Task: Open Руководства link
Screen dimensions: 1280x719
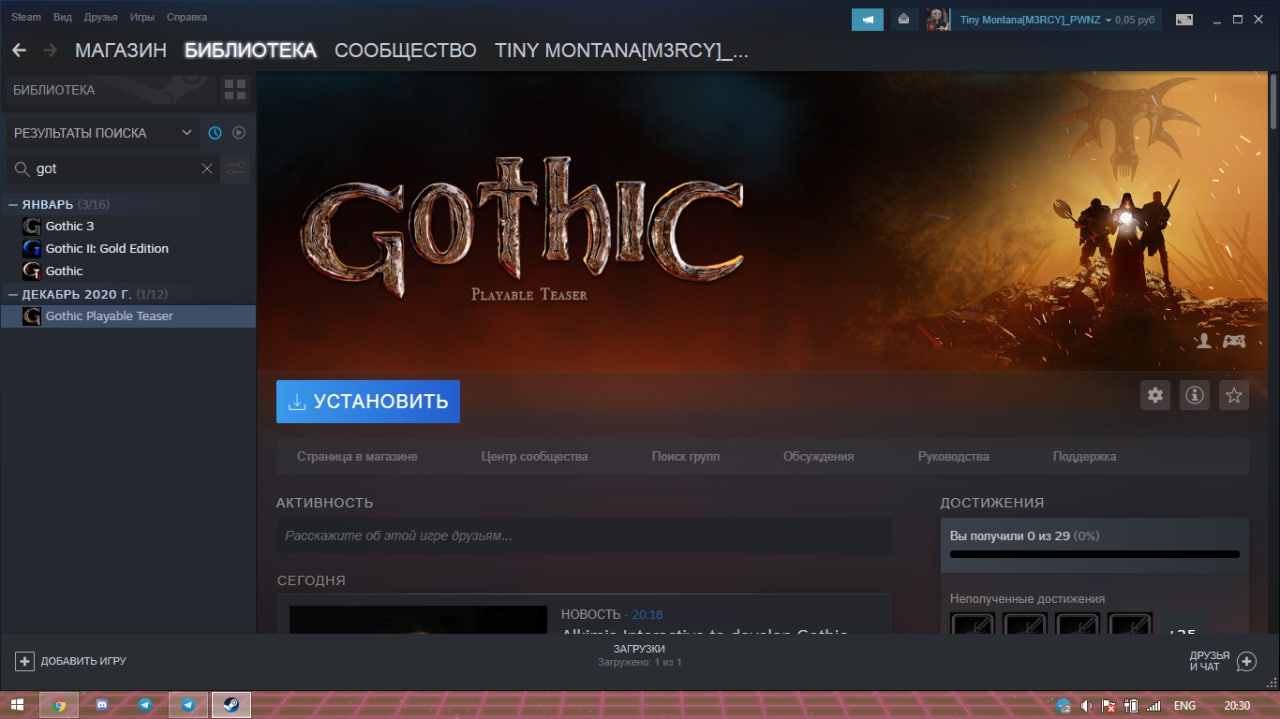Action: (x=953, y=456)
